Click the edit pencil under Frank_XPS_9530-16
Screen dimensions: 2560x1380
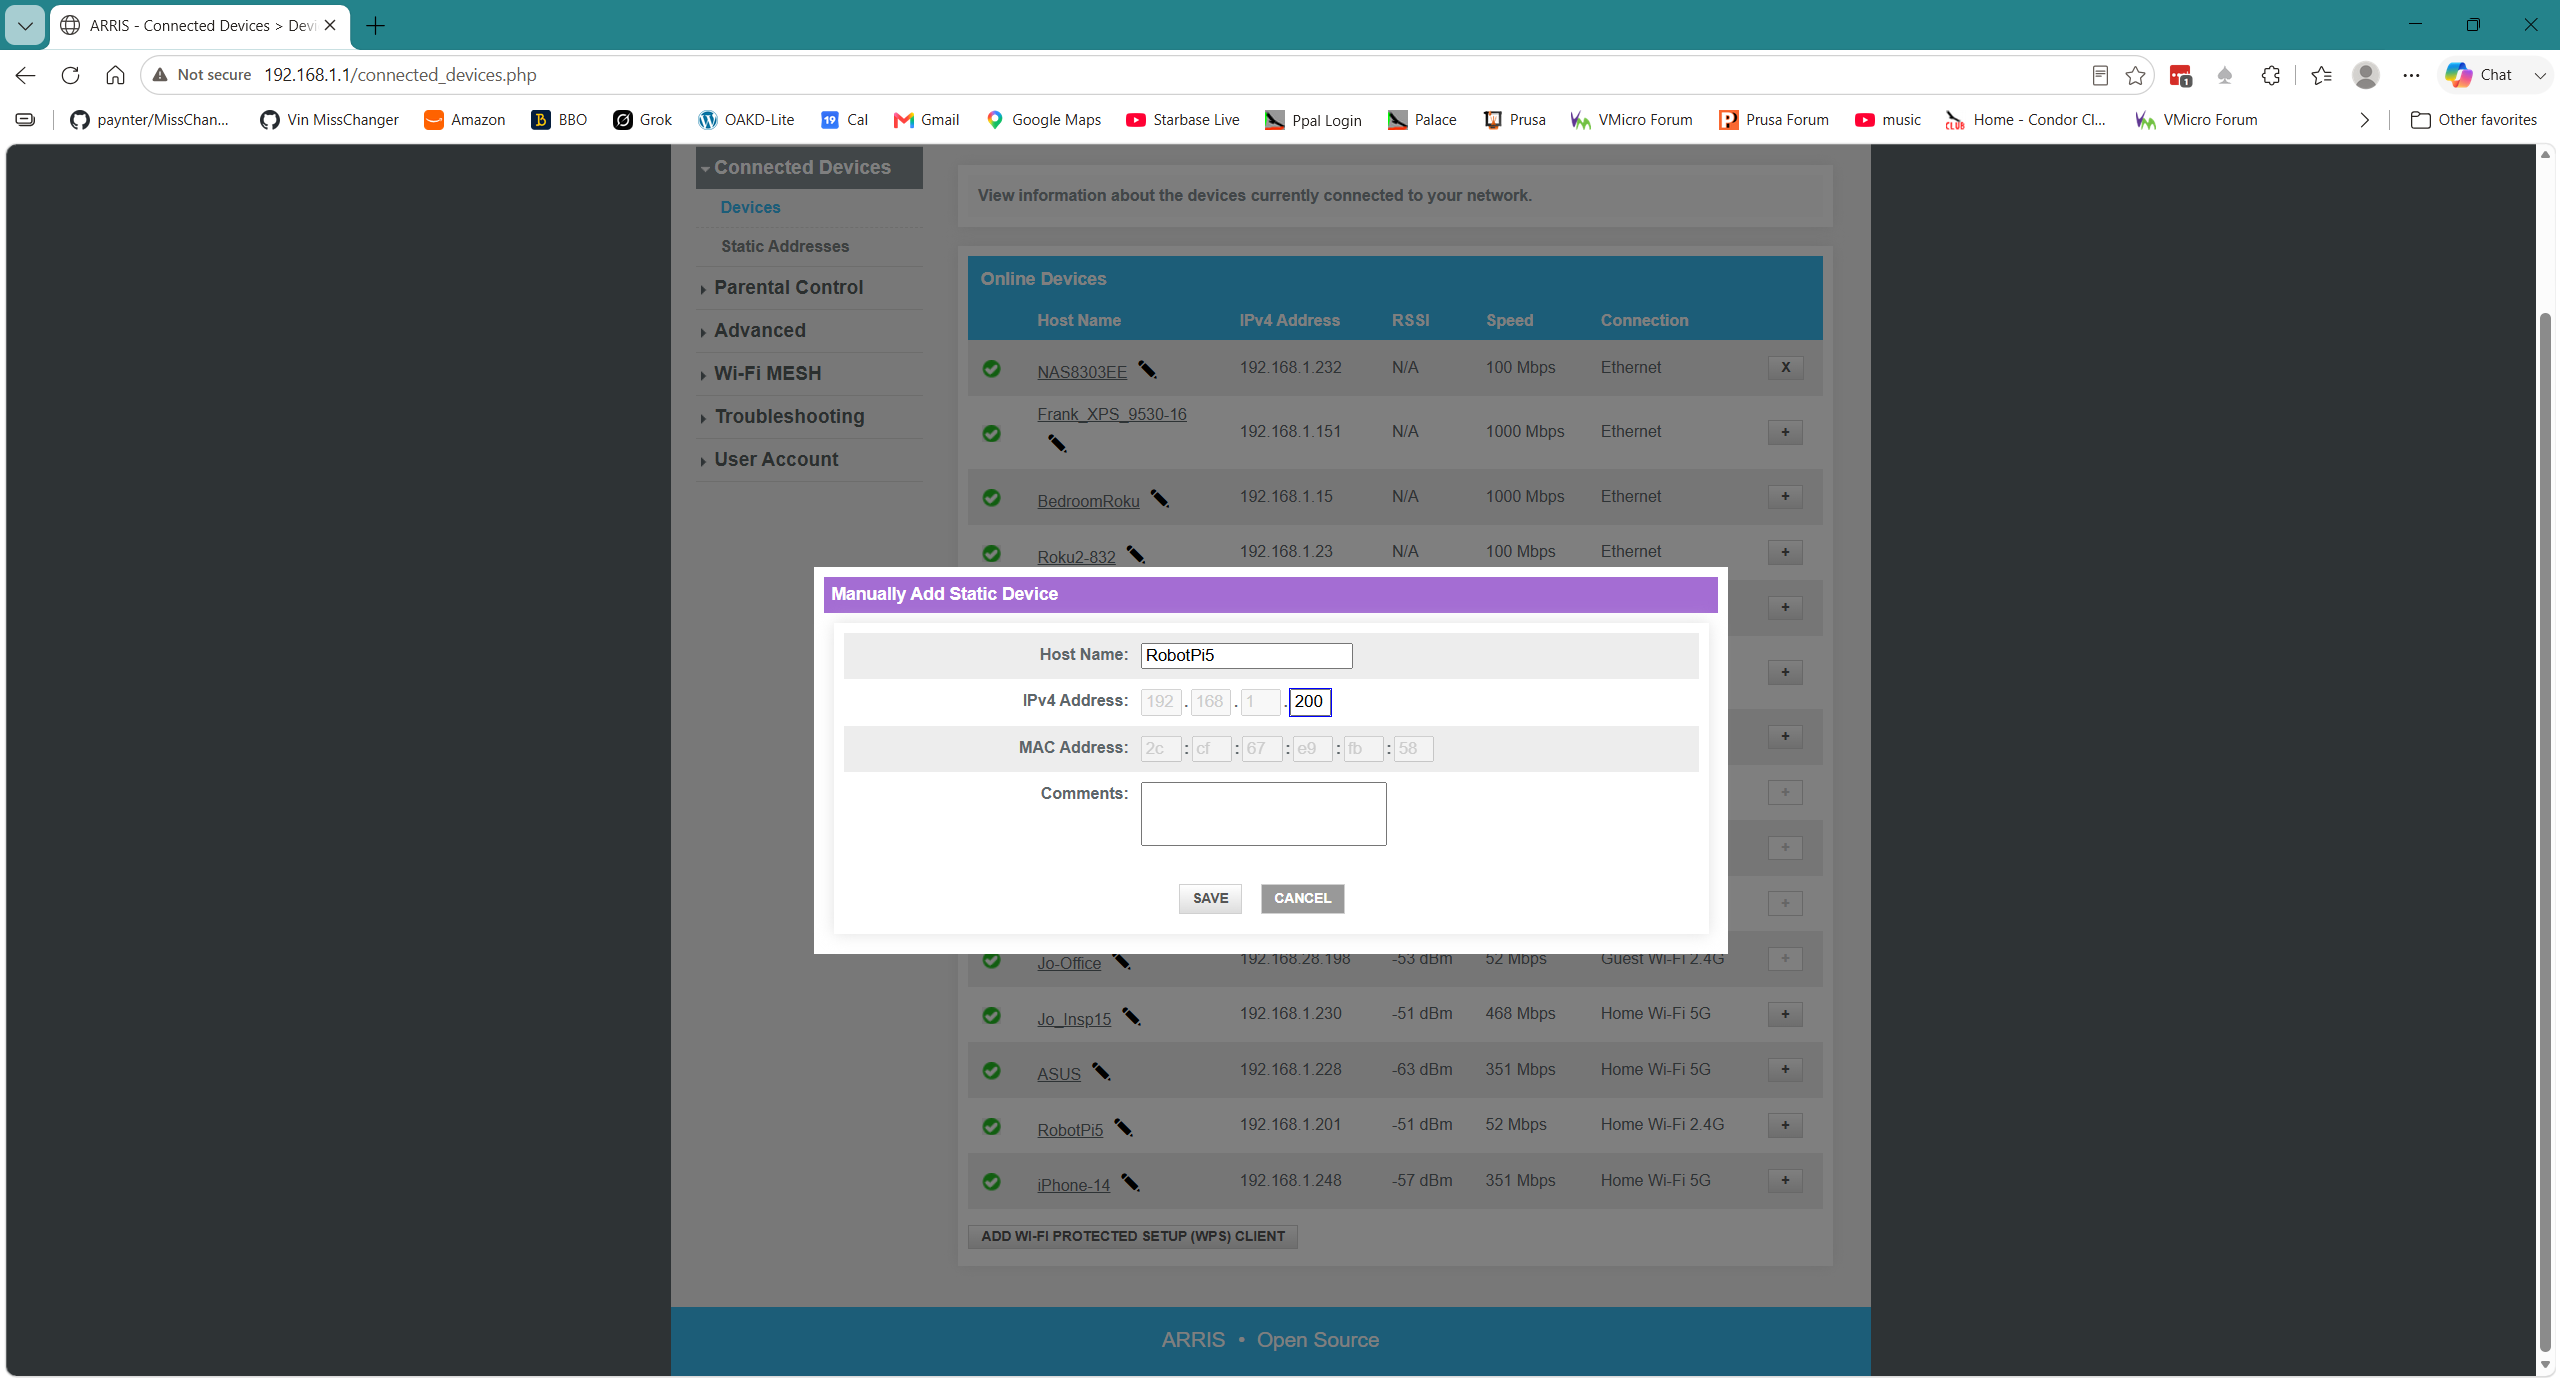(1057, 443)
